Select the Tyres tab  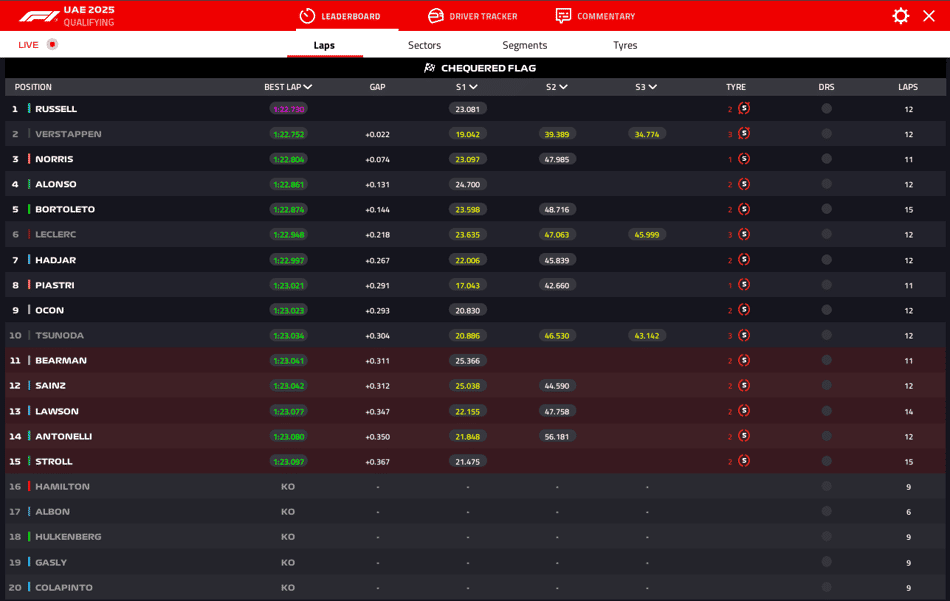625,45
